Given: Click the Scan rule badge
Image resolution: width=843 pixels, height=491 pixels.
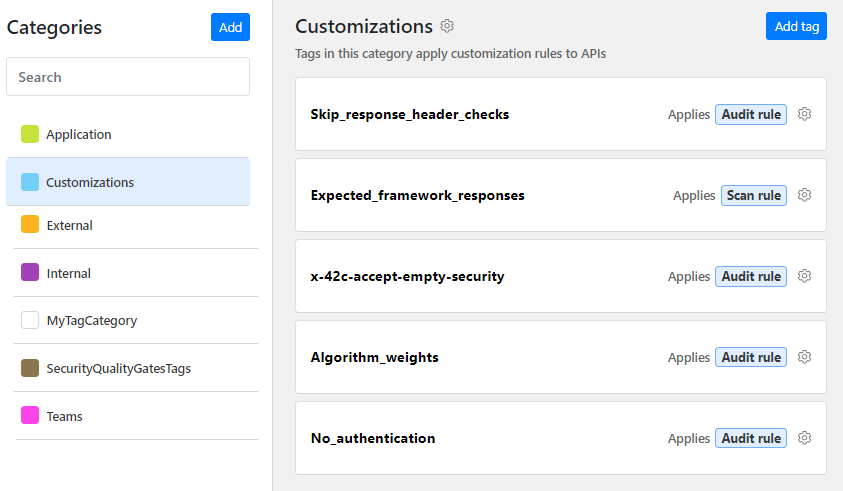Looking at the screenshot, I should tap(754, 195).
